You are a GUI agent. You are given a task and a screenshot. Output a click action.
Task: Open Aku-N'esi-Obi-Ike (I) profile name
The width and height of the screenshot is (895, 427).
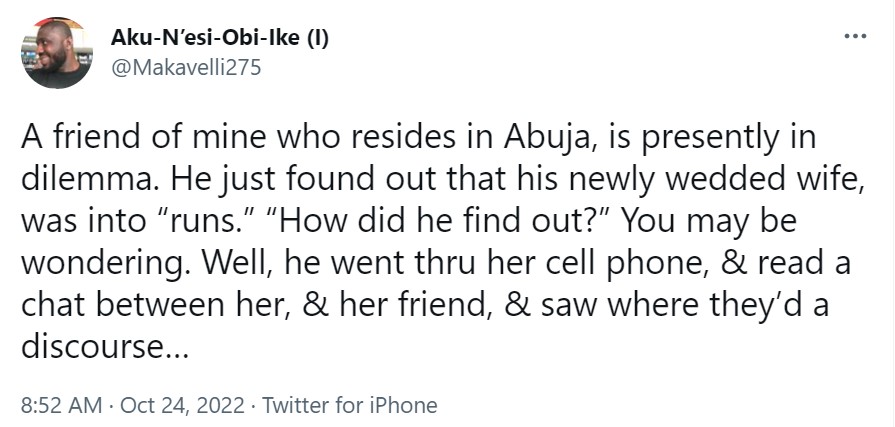[x=223, y=39]
